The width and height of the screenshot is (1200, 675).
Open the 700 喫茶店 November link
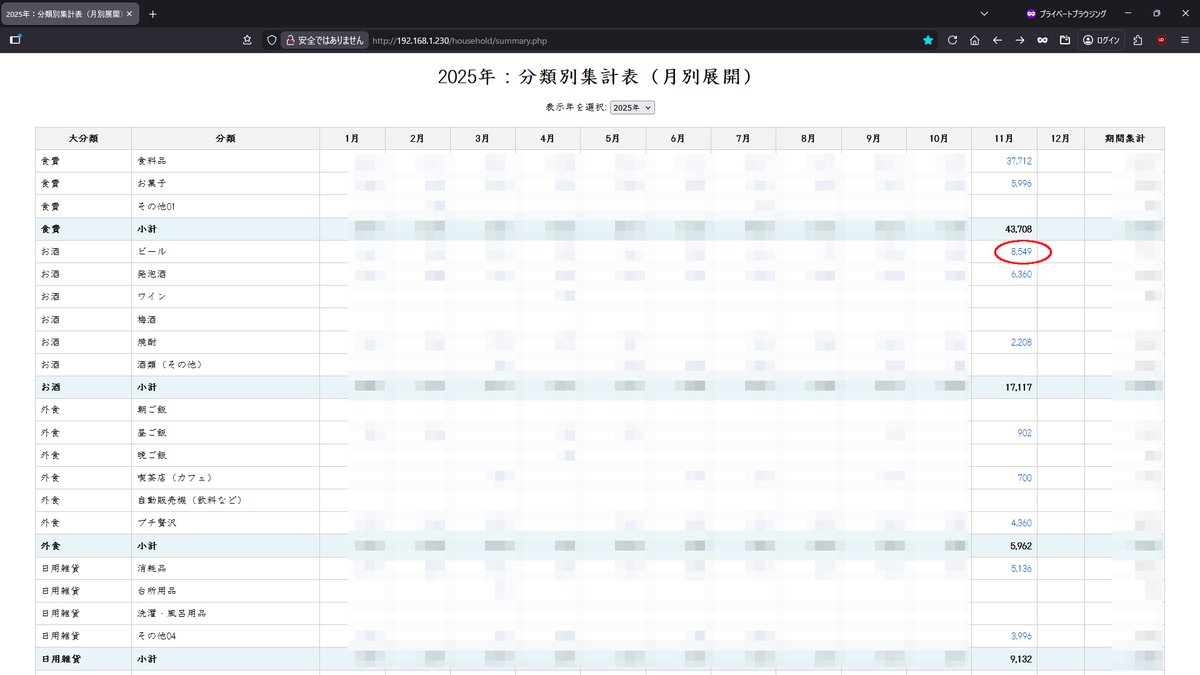pyautogui.click(x=1024, y=478)
